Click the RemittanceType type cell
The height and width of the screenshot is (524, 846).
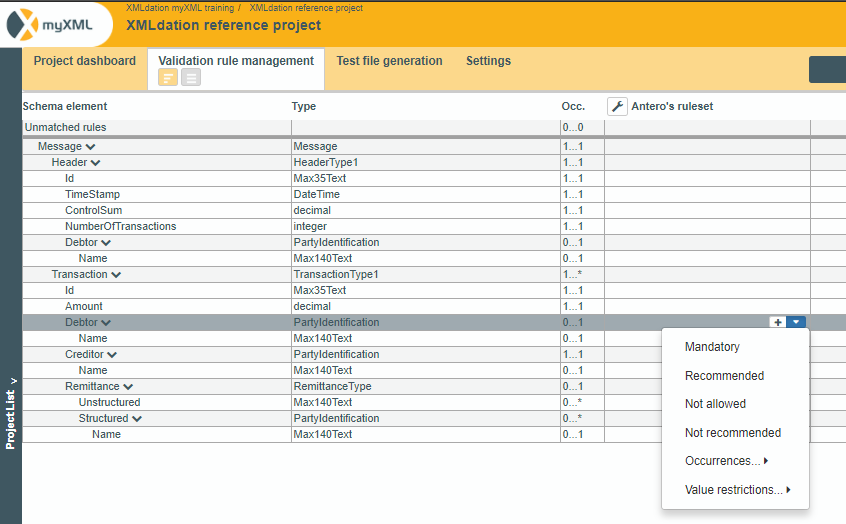(x=426, y=386)
